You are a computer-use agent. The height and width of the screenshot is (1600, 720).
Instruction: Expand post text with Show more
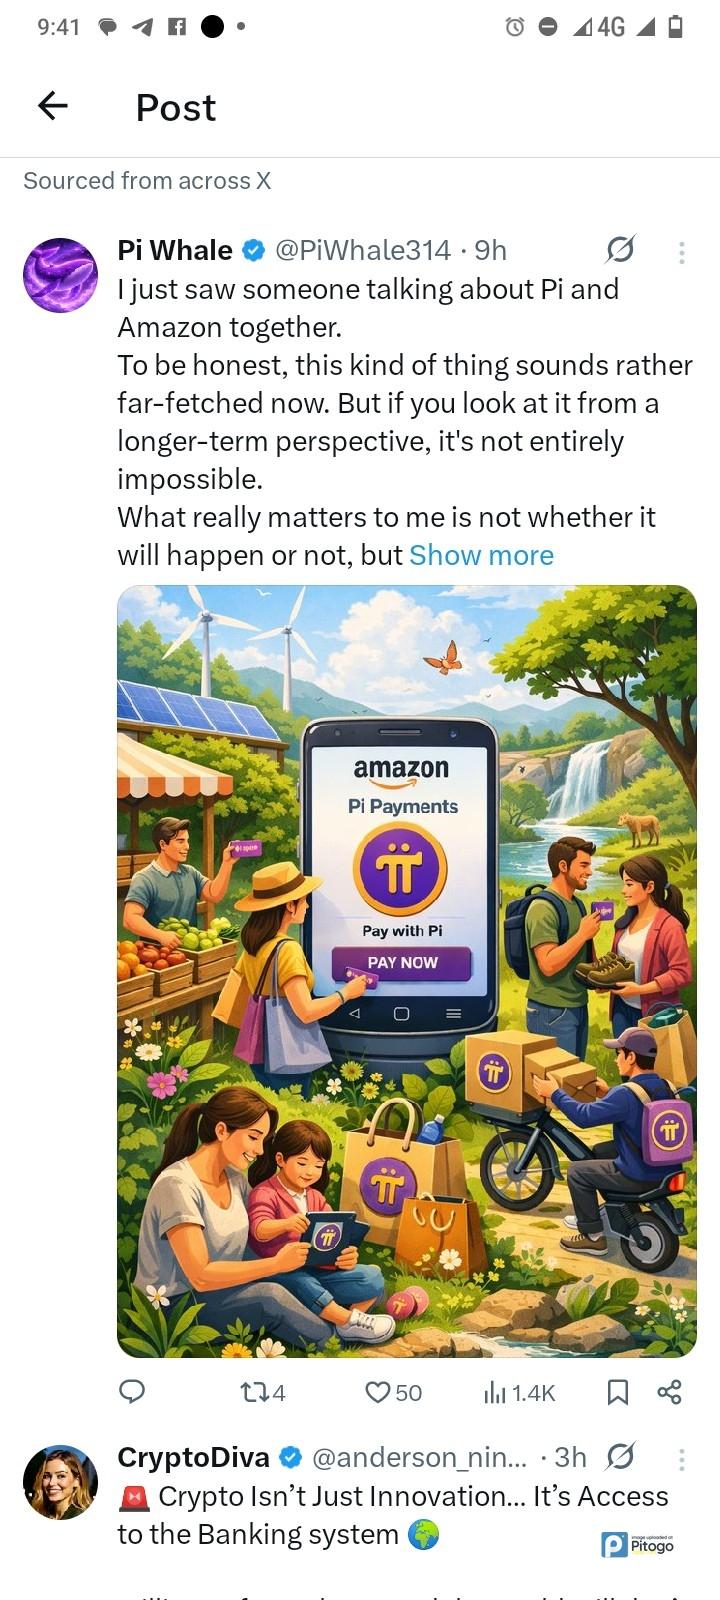[x=481, y=555]
